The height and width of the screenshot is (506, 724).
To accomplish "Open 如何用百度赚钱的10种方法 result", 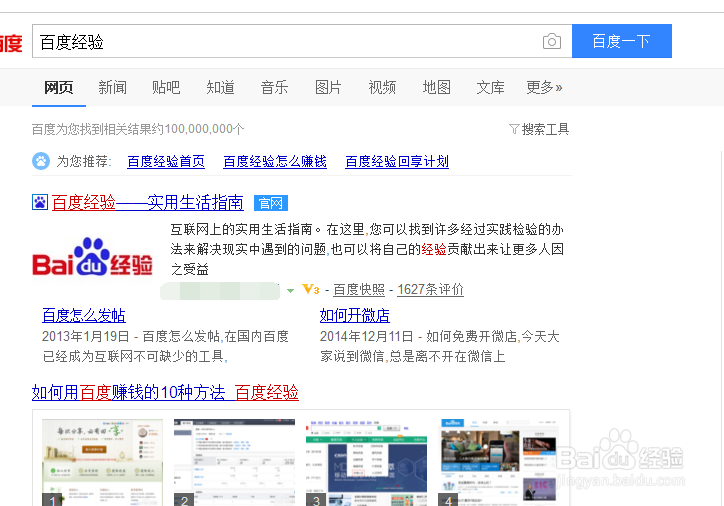I will point(165,392).
